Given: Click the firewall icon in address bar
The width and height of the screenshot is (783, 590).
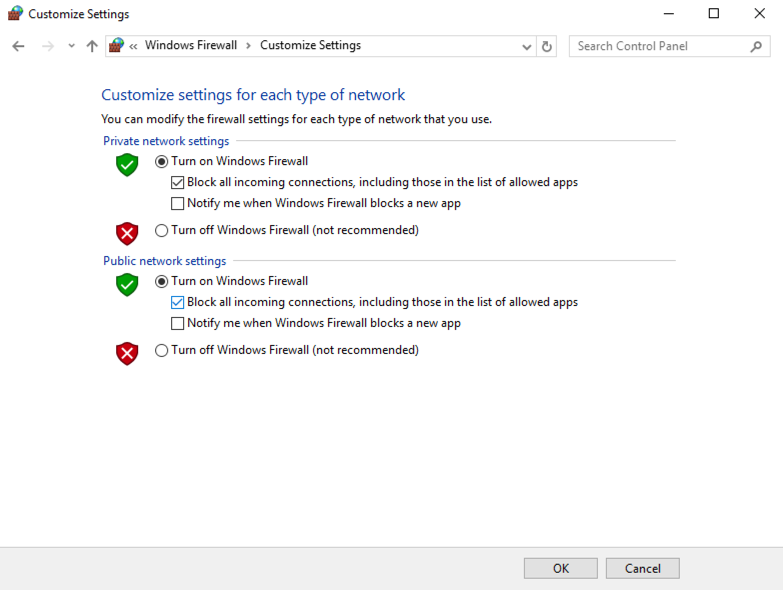Looking at the screenshot, I should coord(117,46).
